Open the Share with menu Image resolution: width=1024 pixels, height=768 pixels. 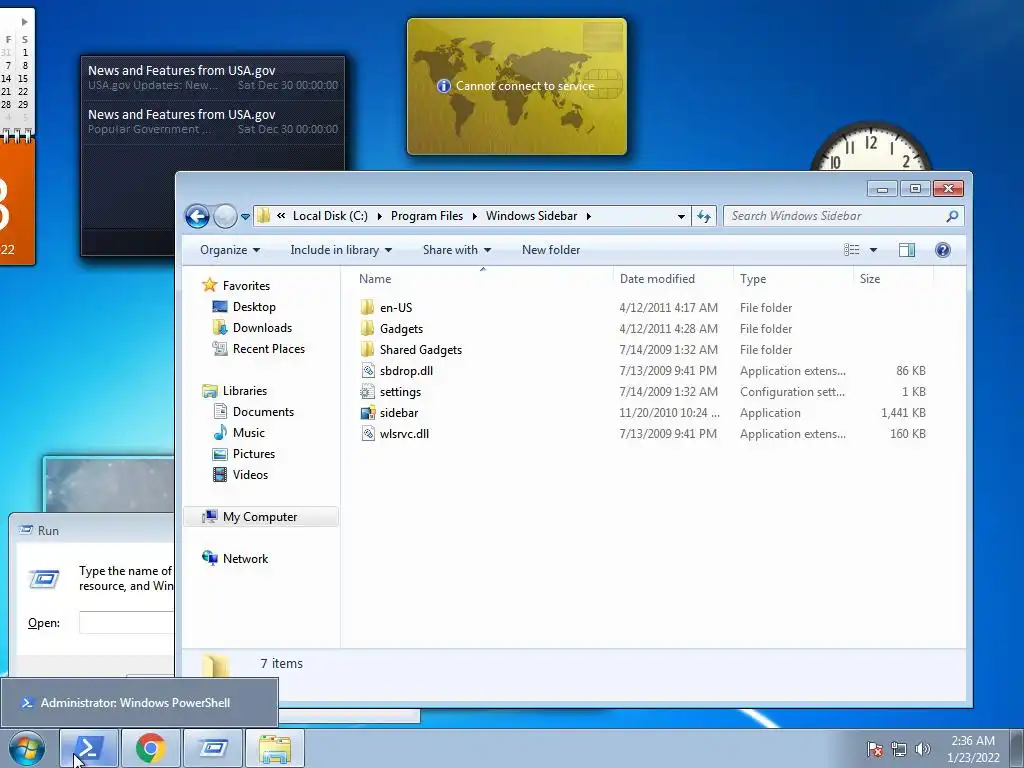pos(456,250)
